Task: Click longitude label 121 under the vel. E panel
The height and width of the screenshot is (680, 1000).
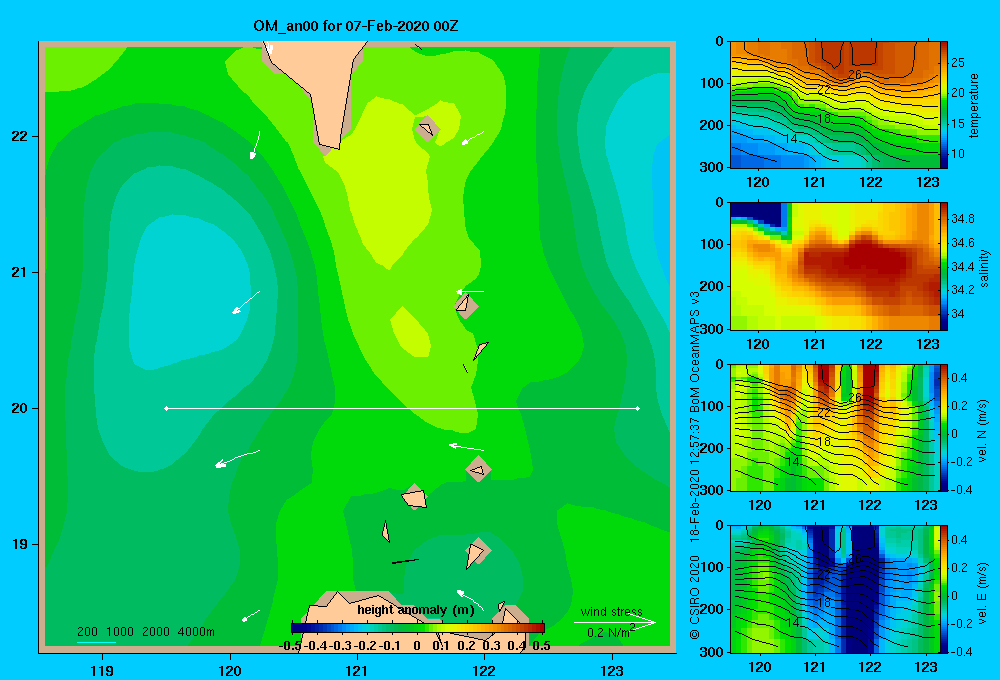Action: click(x=814, y=667)
